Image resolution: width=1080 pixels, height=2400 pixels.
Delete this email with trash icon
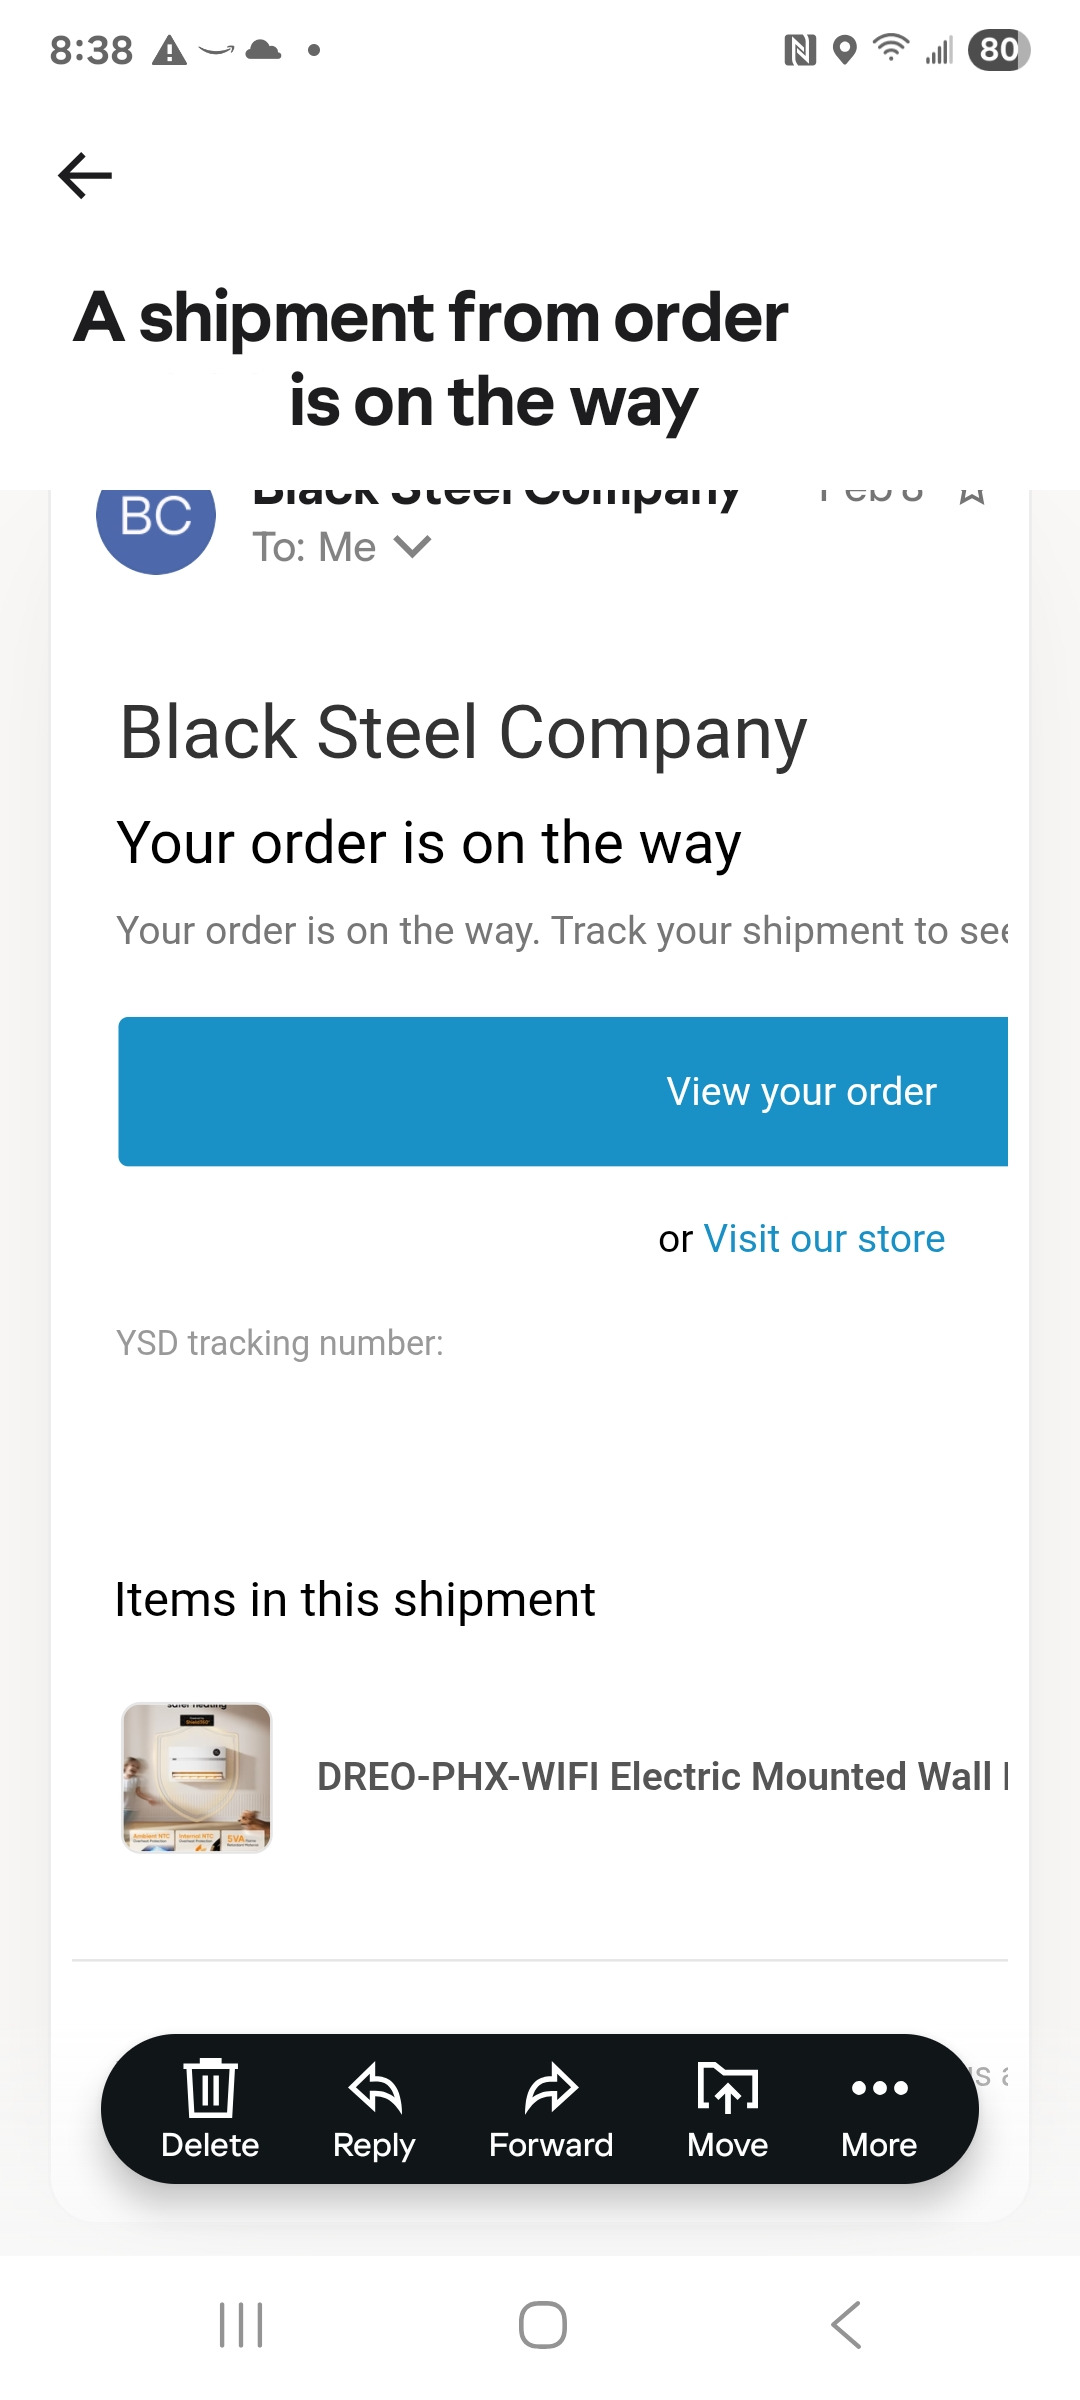[210, 2108]
